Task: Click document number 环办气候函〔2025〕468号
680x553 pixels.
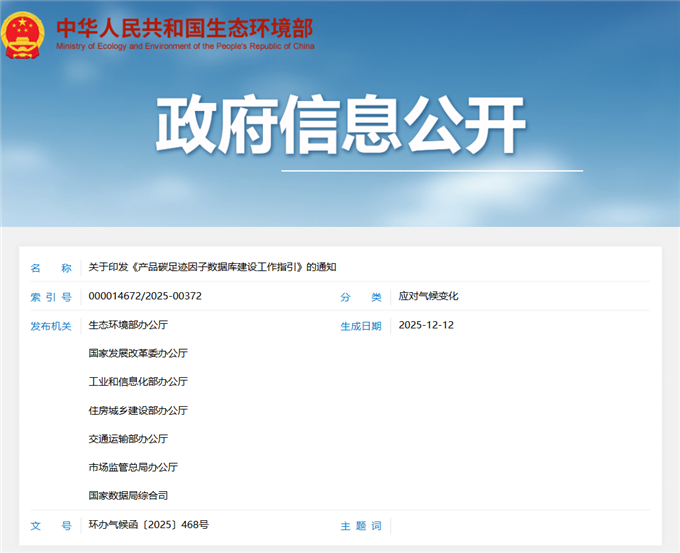Action: [x=148, y=524]
